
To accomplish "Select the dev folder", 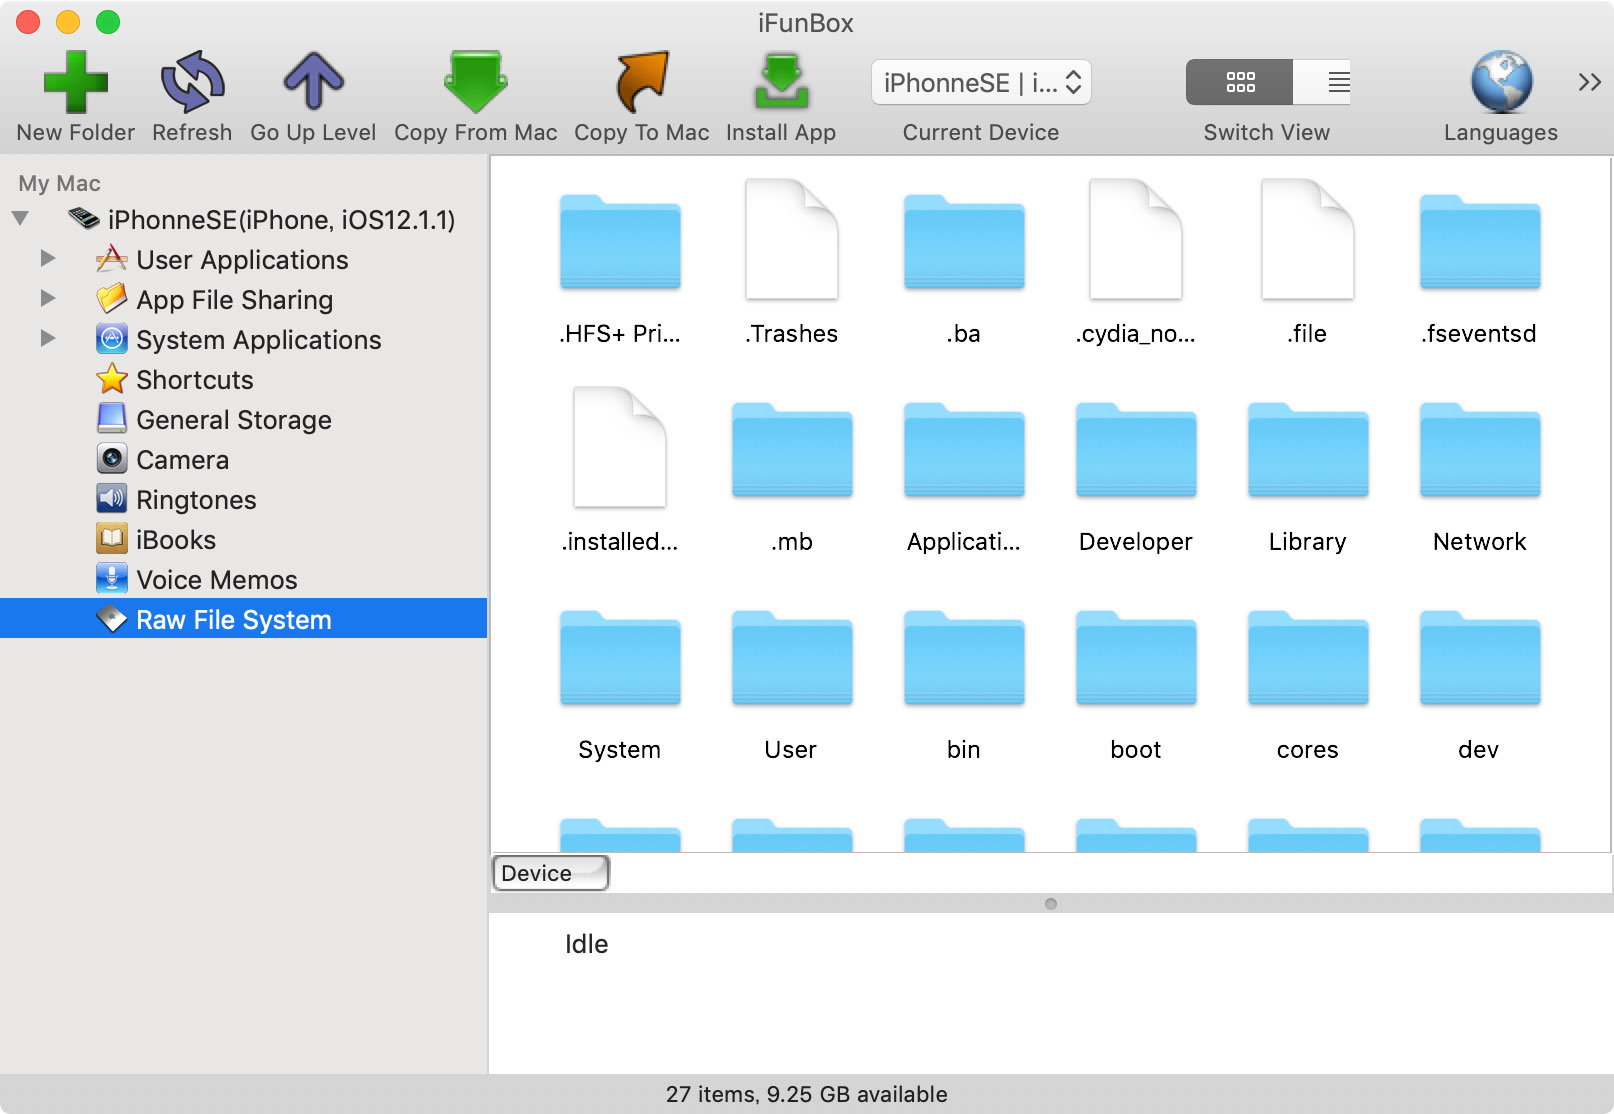I will 1480,659.
